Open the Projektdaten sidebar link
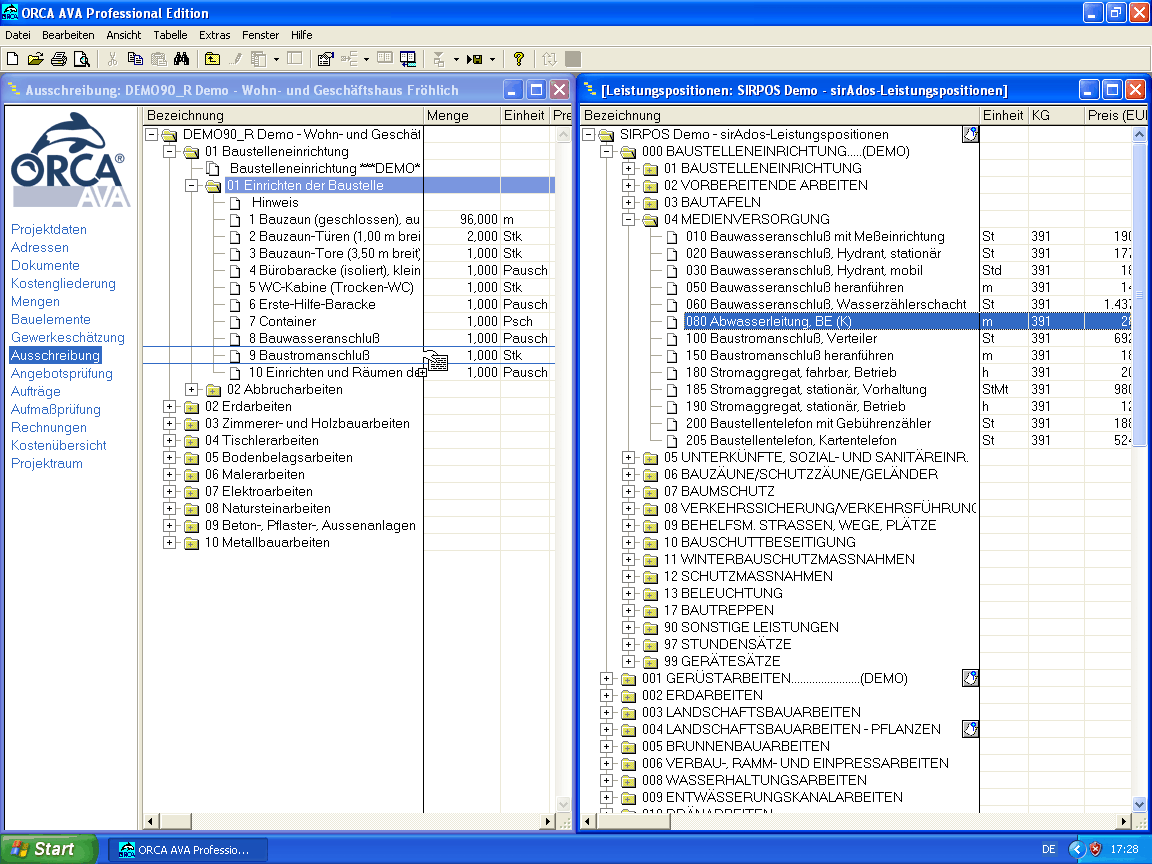This screenshot has width=1152, height=864. pos(48,229)
